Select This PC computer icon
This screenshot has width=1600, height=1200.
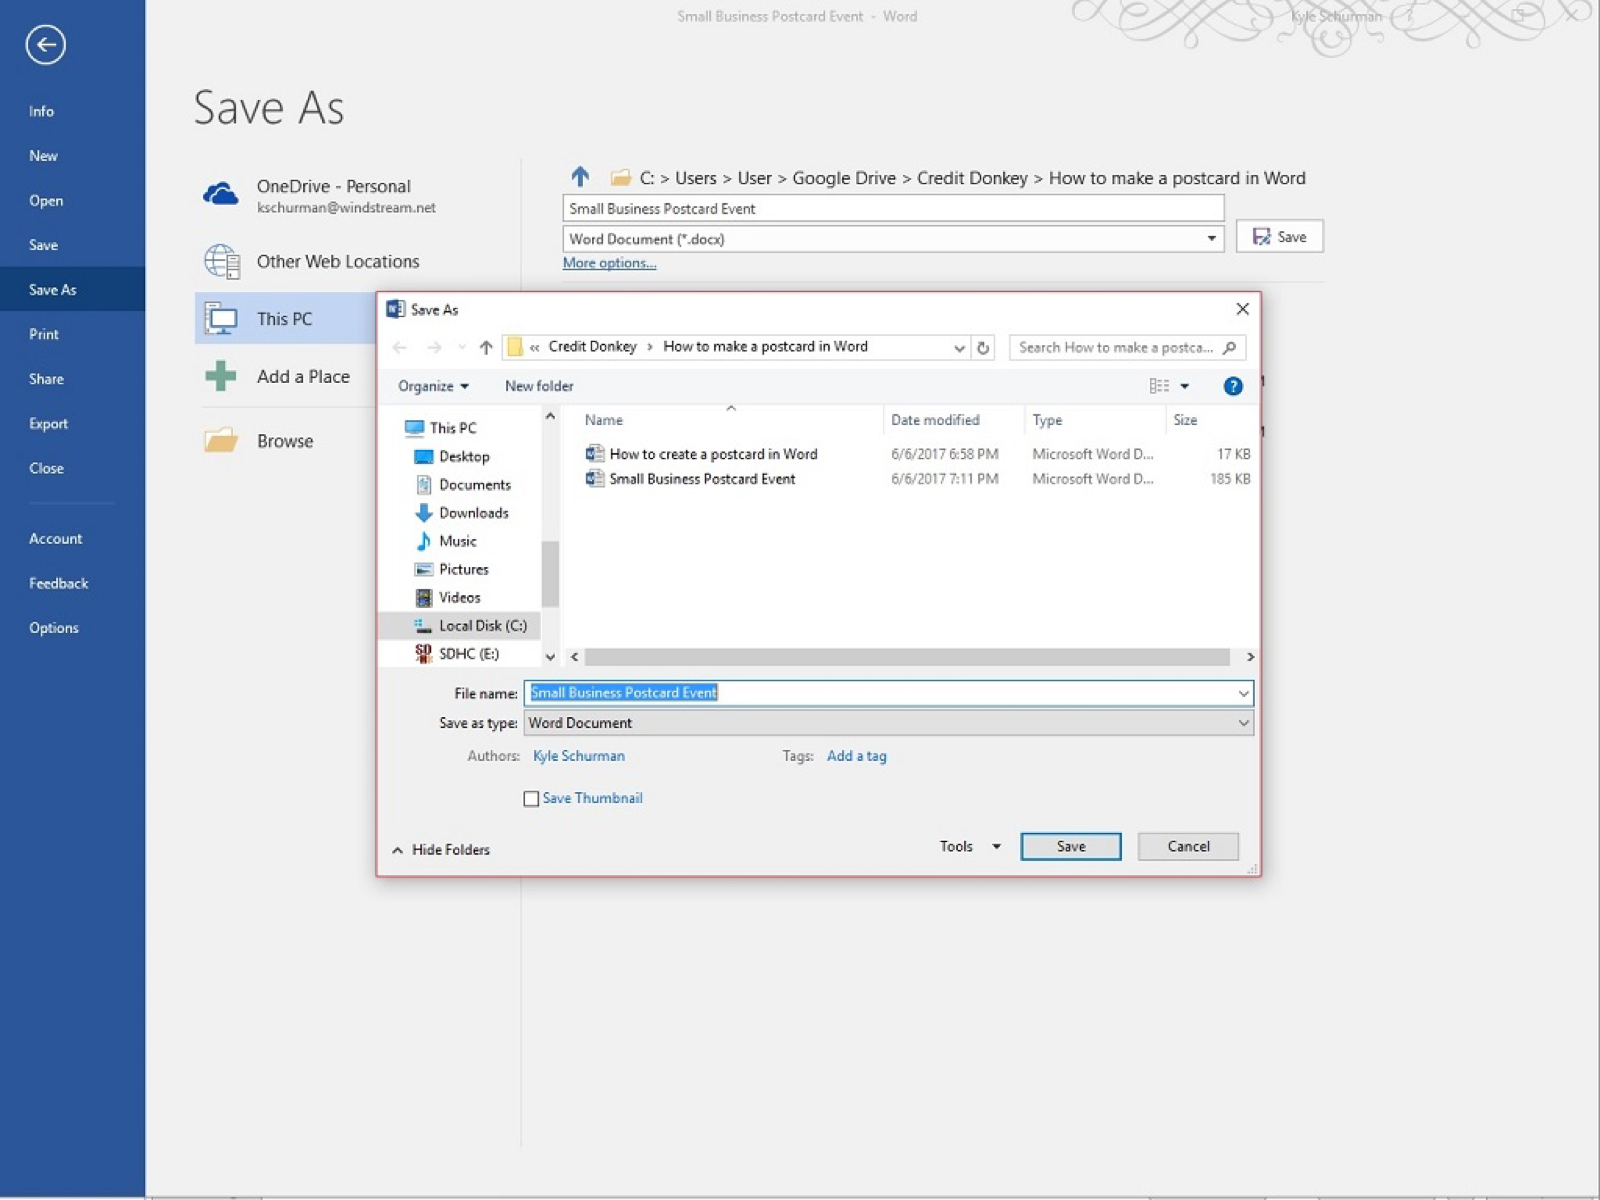click(x=221, y=319)
